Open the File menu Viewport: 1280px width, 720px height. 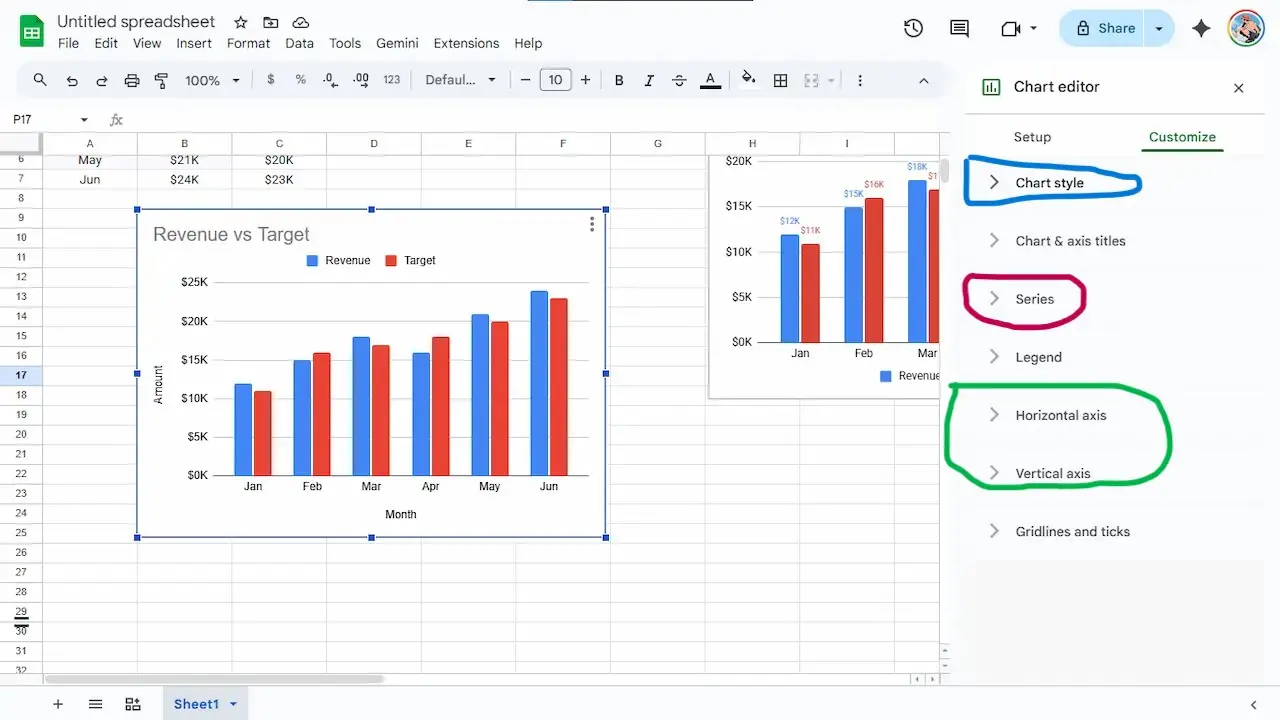click(68, 43)
